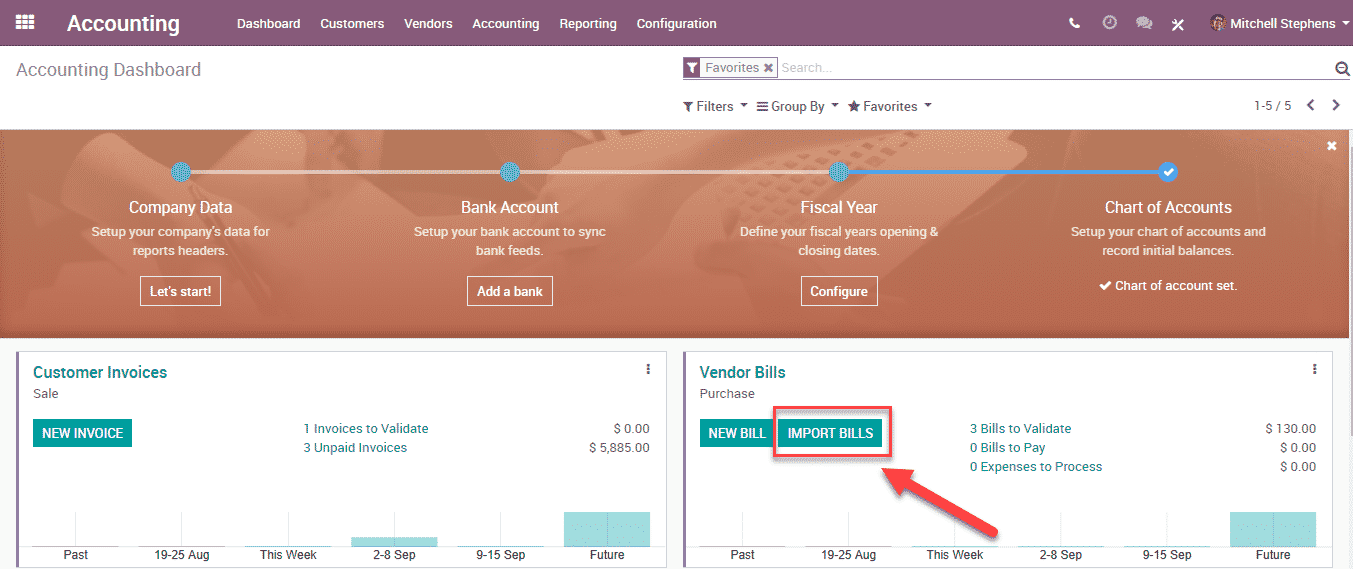This screenshot has width=1353, height=569.
Task: Open the Favorites dropdown menu
Action: coord(889,106)
